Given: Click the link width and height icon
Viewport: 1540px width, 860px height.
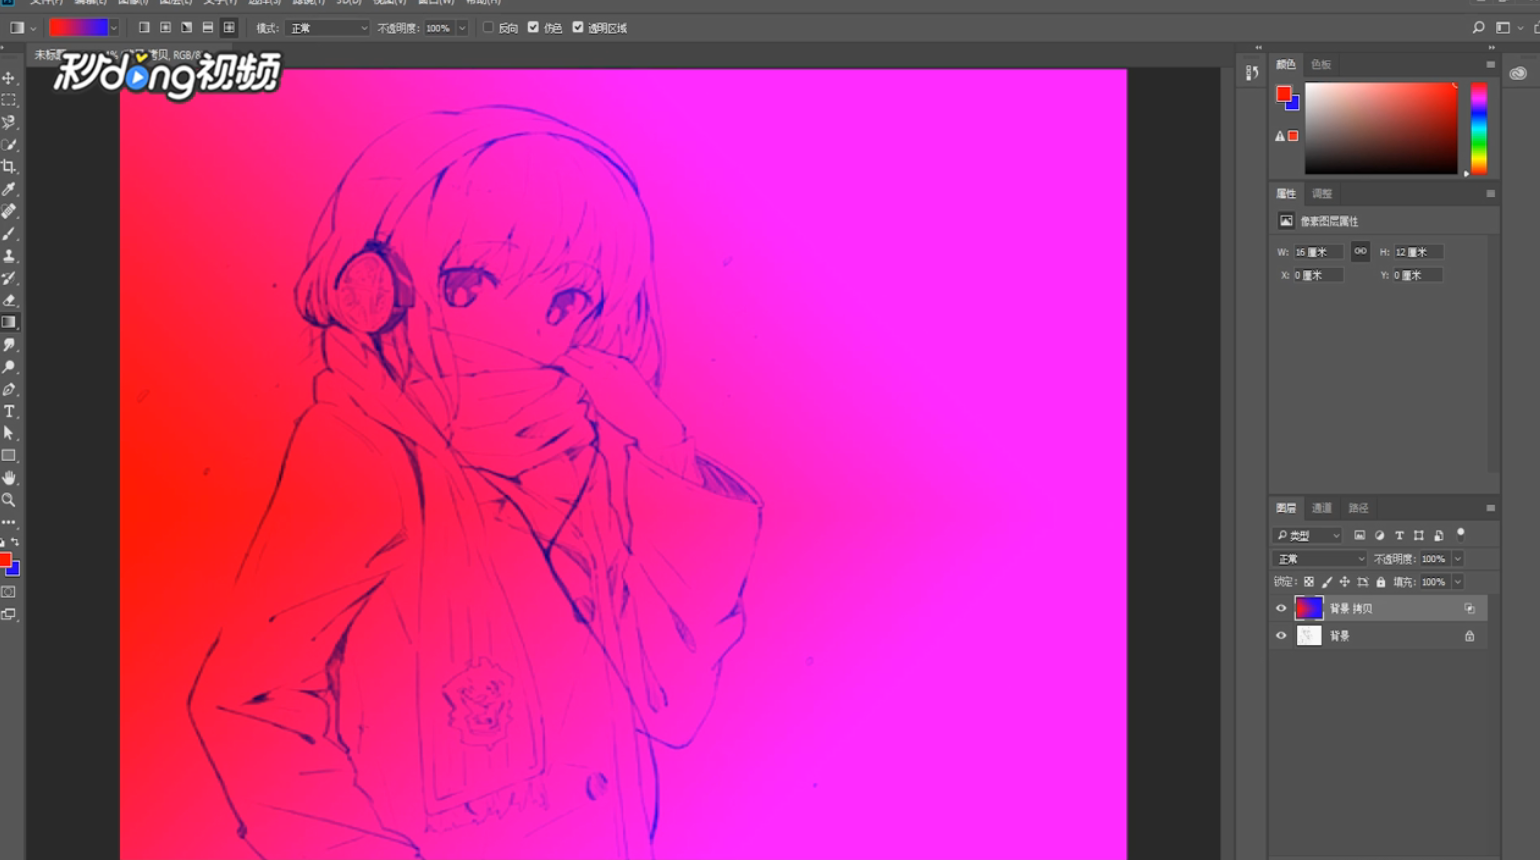Looking at the screenshot, I should (x=1360, y=251).
